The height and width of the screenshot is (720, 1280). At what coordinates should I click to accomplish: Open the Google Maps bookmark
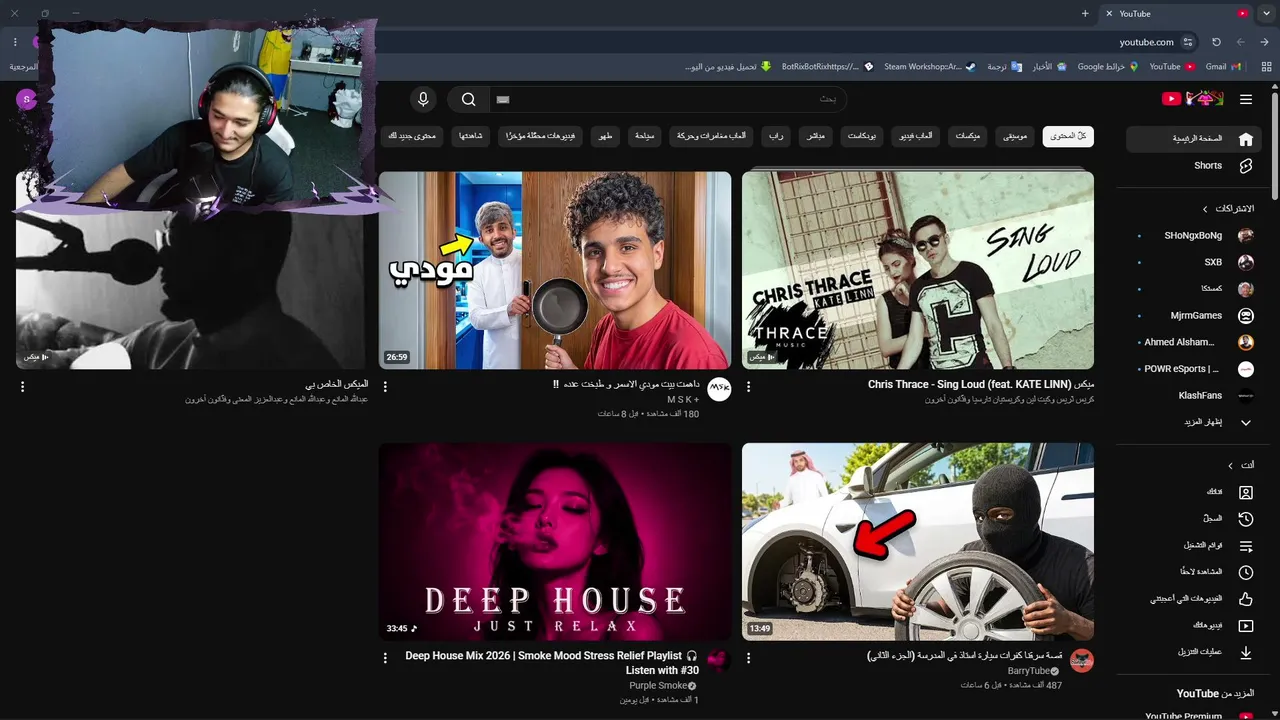1108,67
